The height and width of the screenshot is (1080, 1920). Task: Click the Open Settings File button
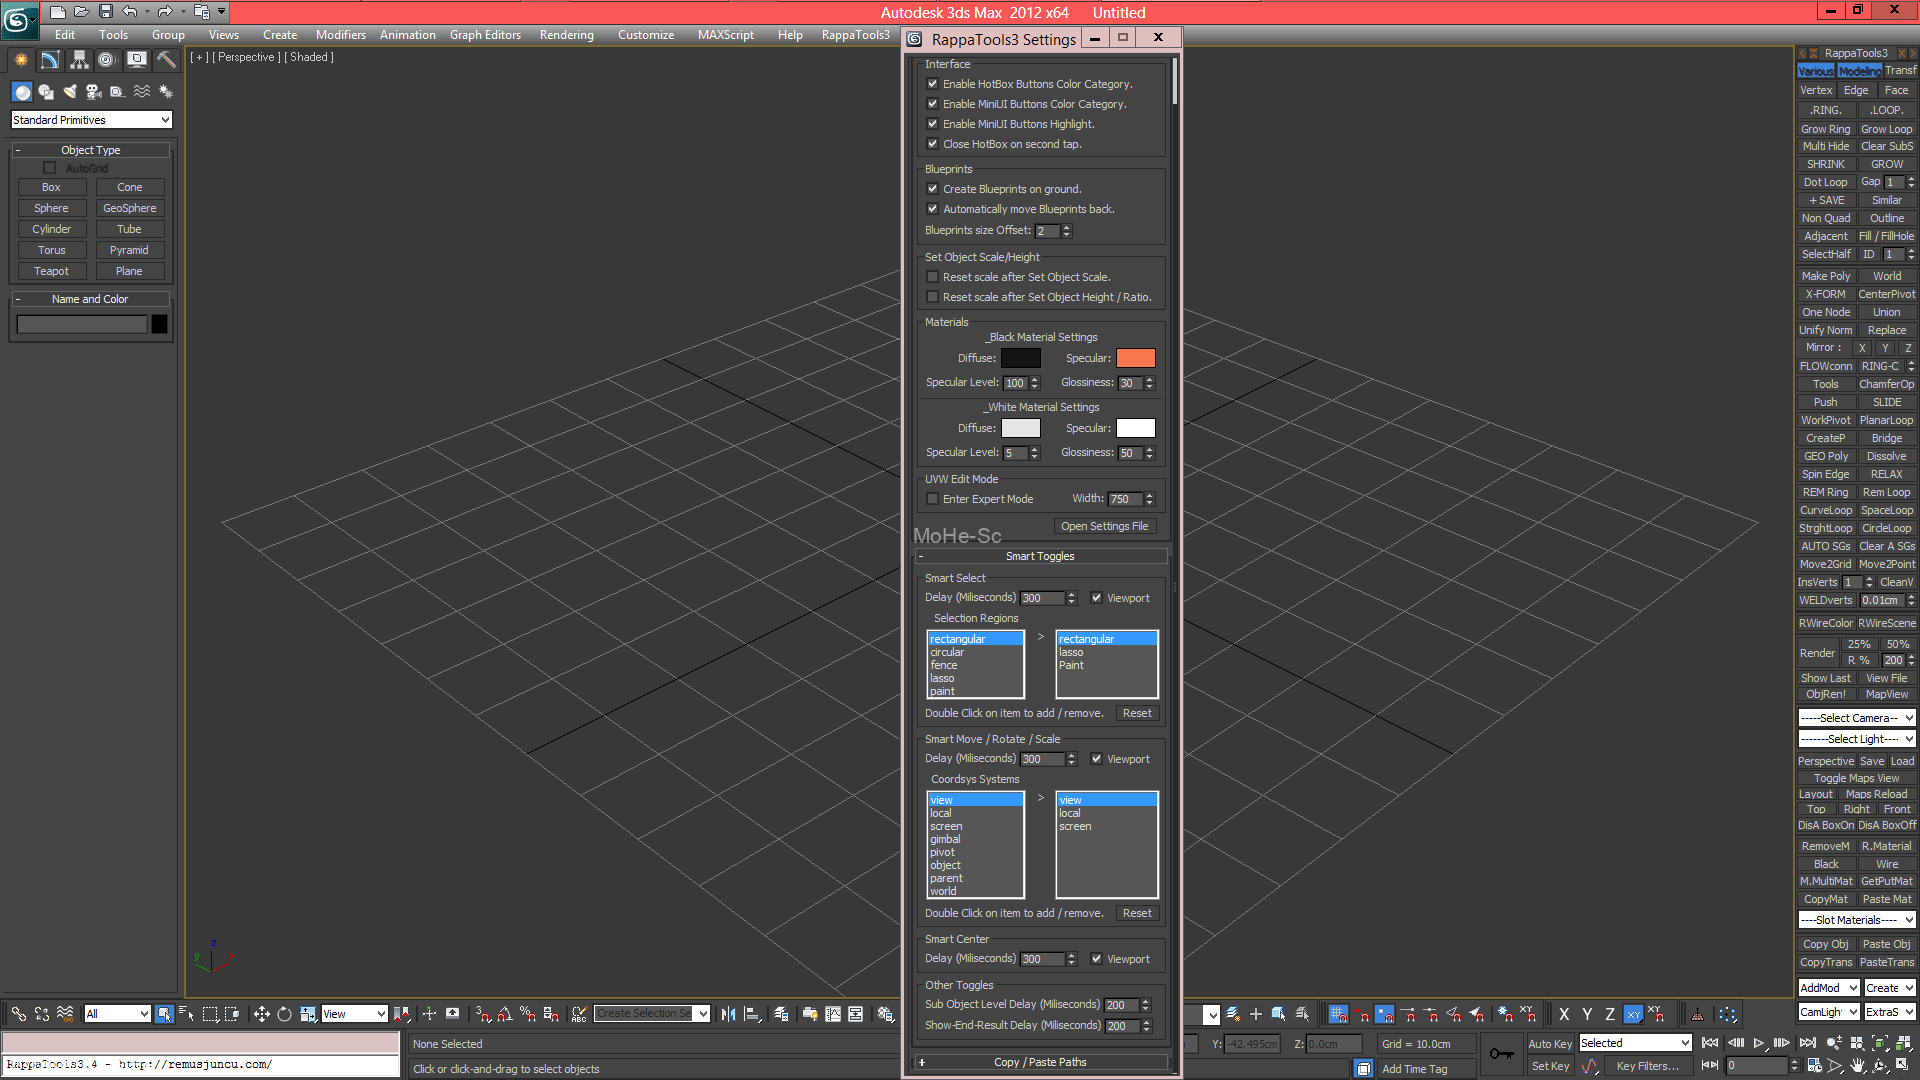pyautogui.click(x=1104, y=526)
